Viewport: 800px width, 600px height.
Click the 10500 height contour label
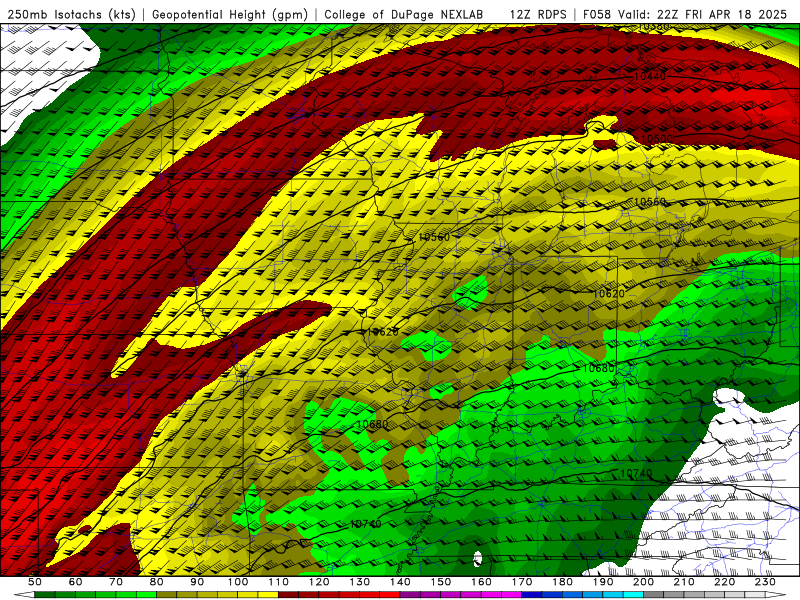point(657,139)
